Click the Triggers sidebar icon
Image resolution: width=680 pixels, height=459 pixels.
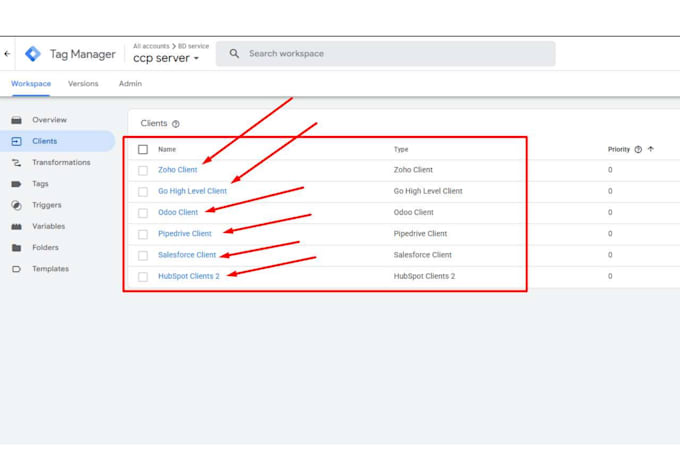point(16,205)
